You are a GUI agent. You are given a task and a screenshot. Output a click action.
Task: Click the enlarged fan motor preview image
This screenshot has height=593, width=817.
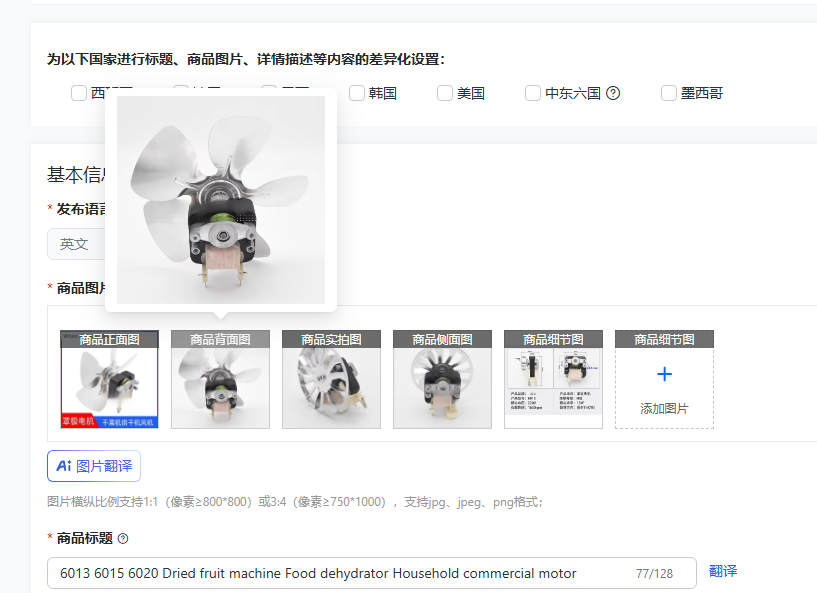[221, 200]
